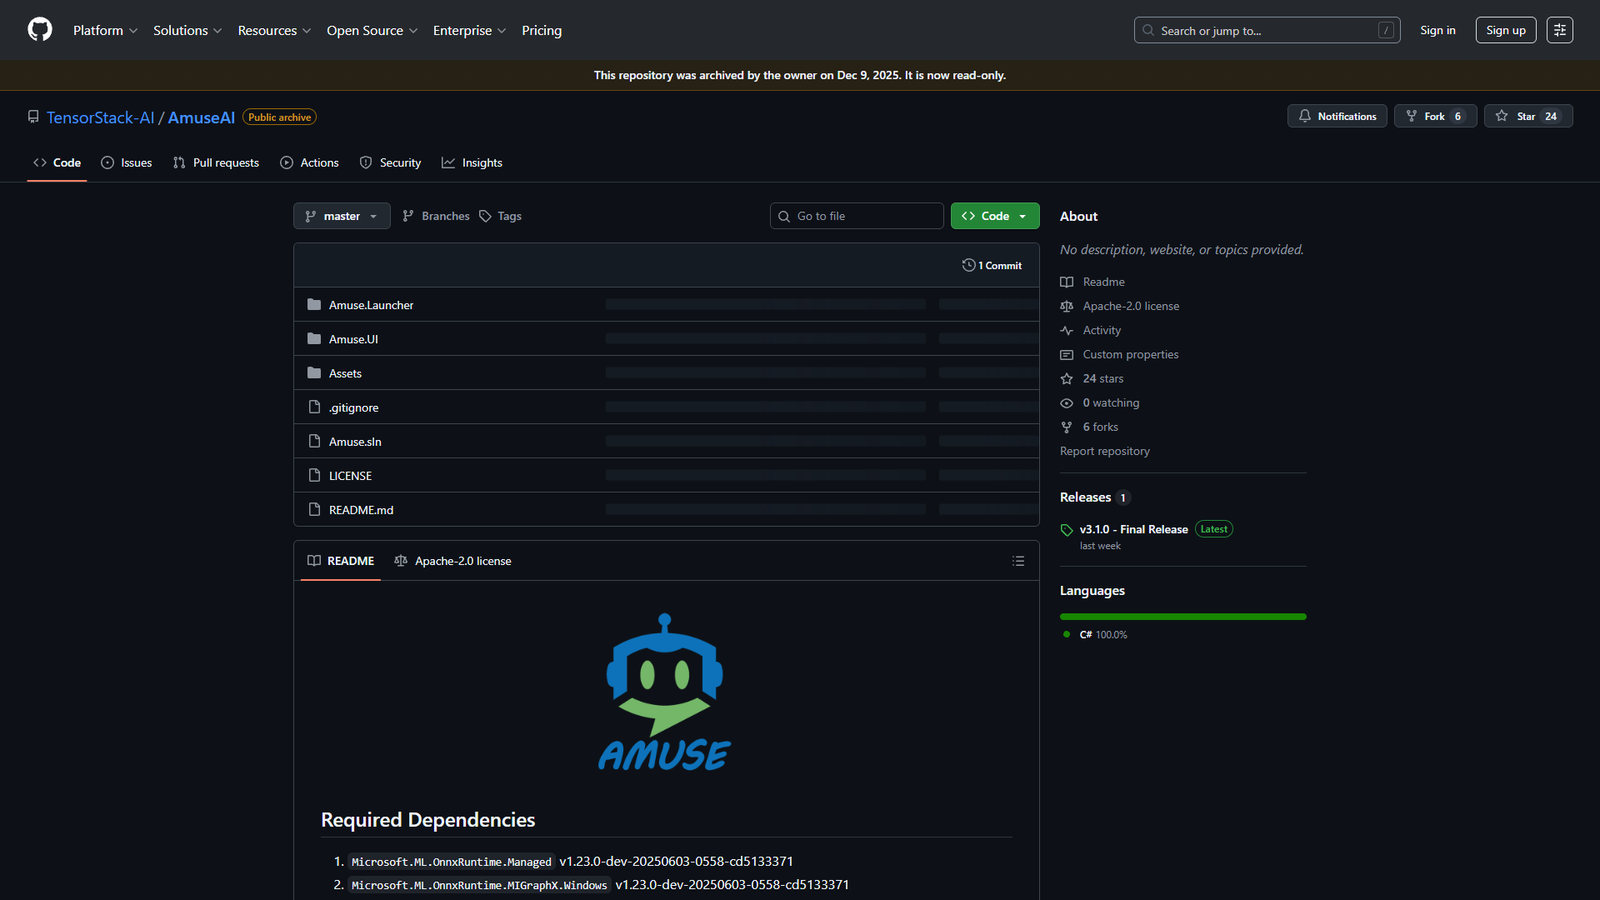Click the Notifications bell button

1337,117
